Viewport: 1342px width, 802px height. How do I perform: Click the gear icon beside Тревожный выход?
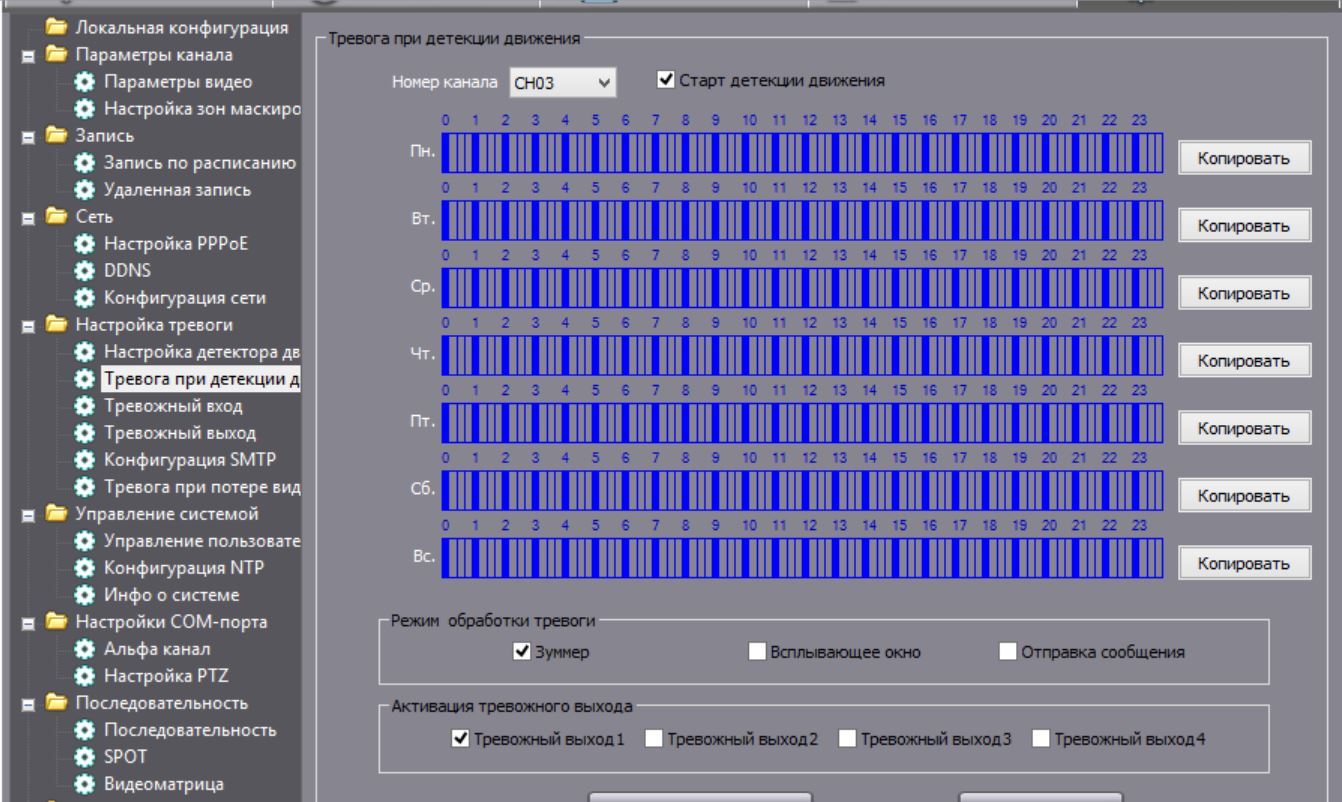click(x=87, y=433)
